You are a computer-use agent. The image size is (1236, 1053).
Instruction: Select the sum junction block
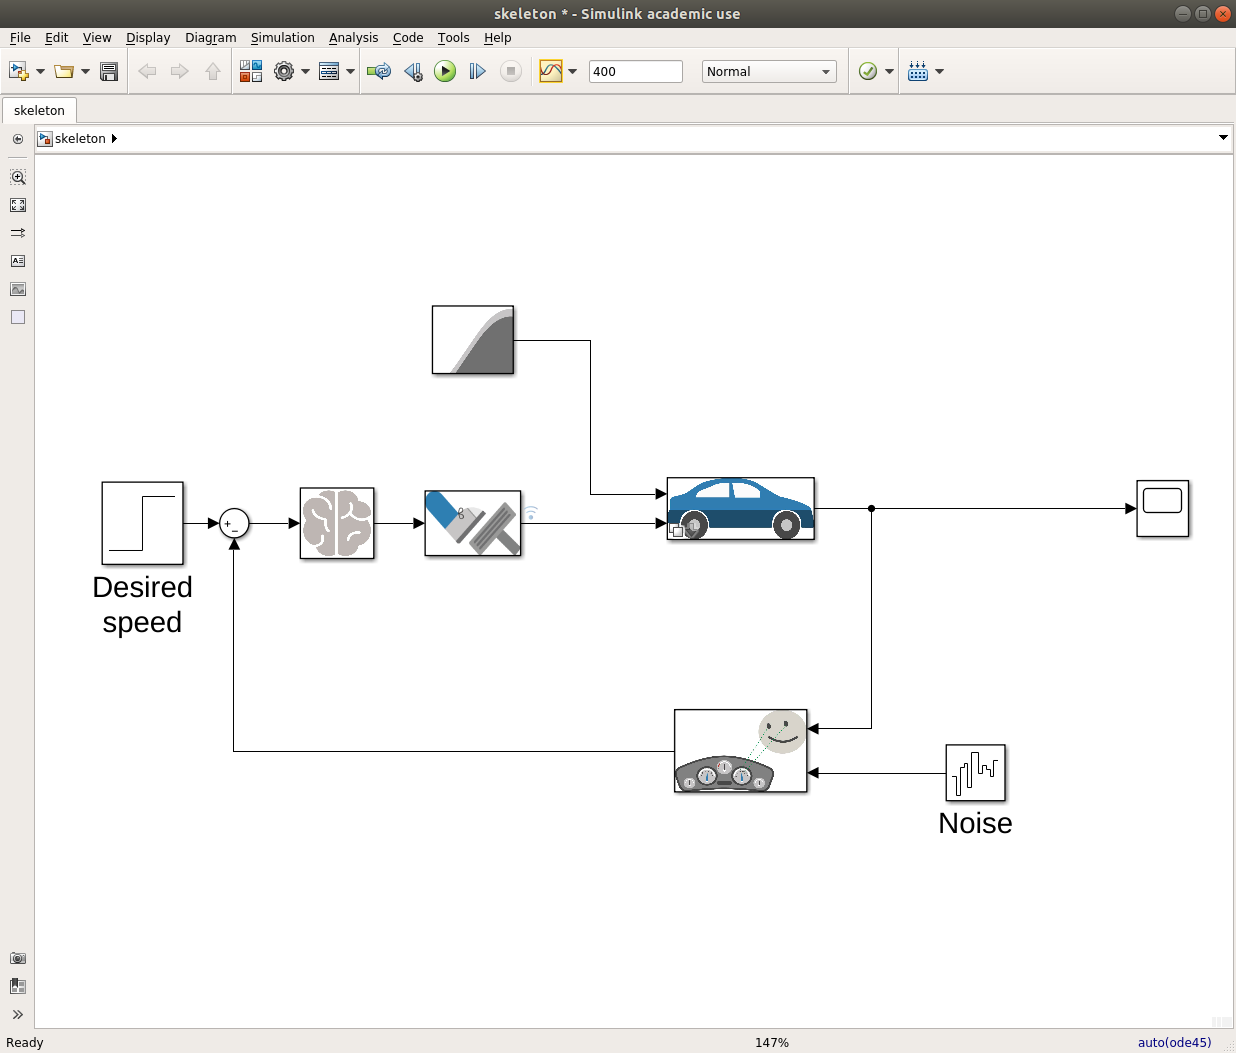click(234, 523)
